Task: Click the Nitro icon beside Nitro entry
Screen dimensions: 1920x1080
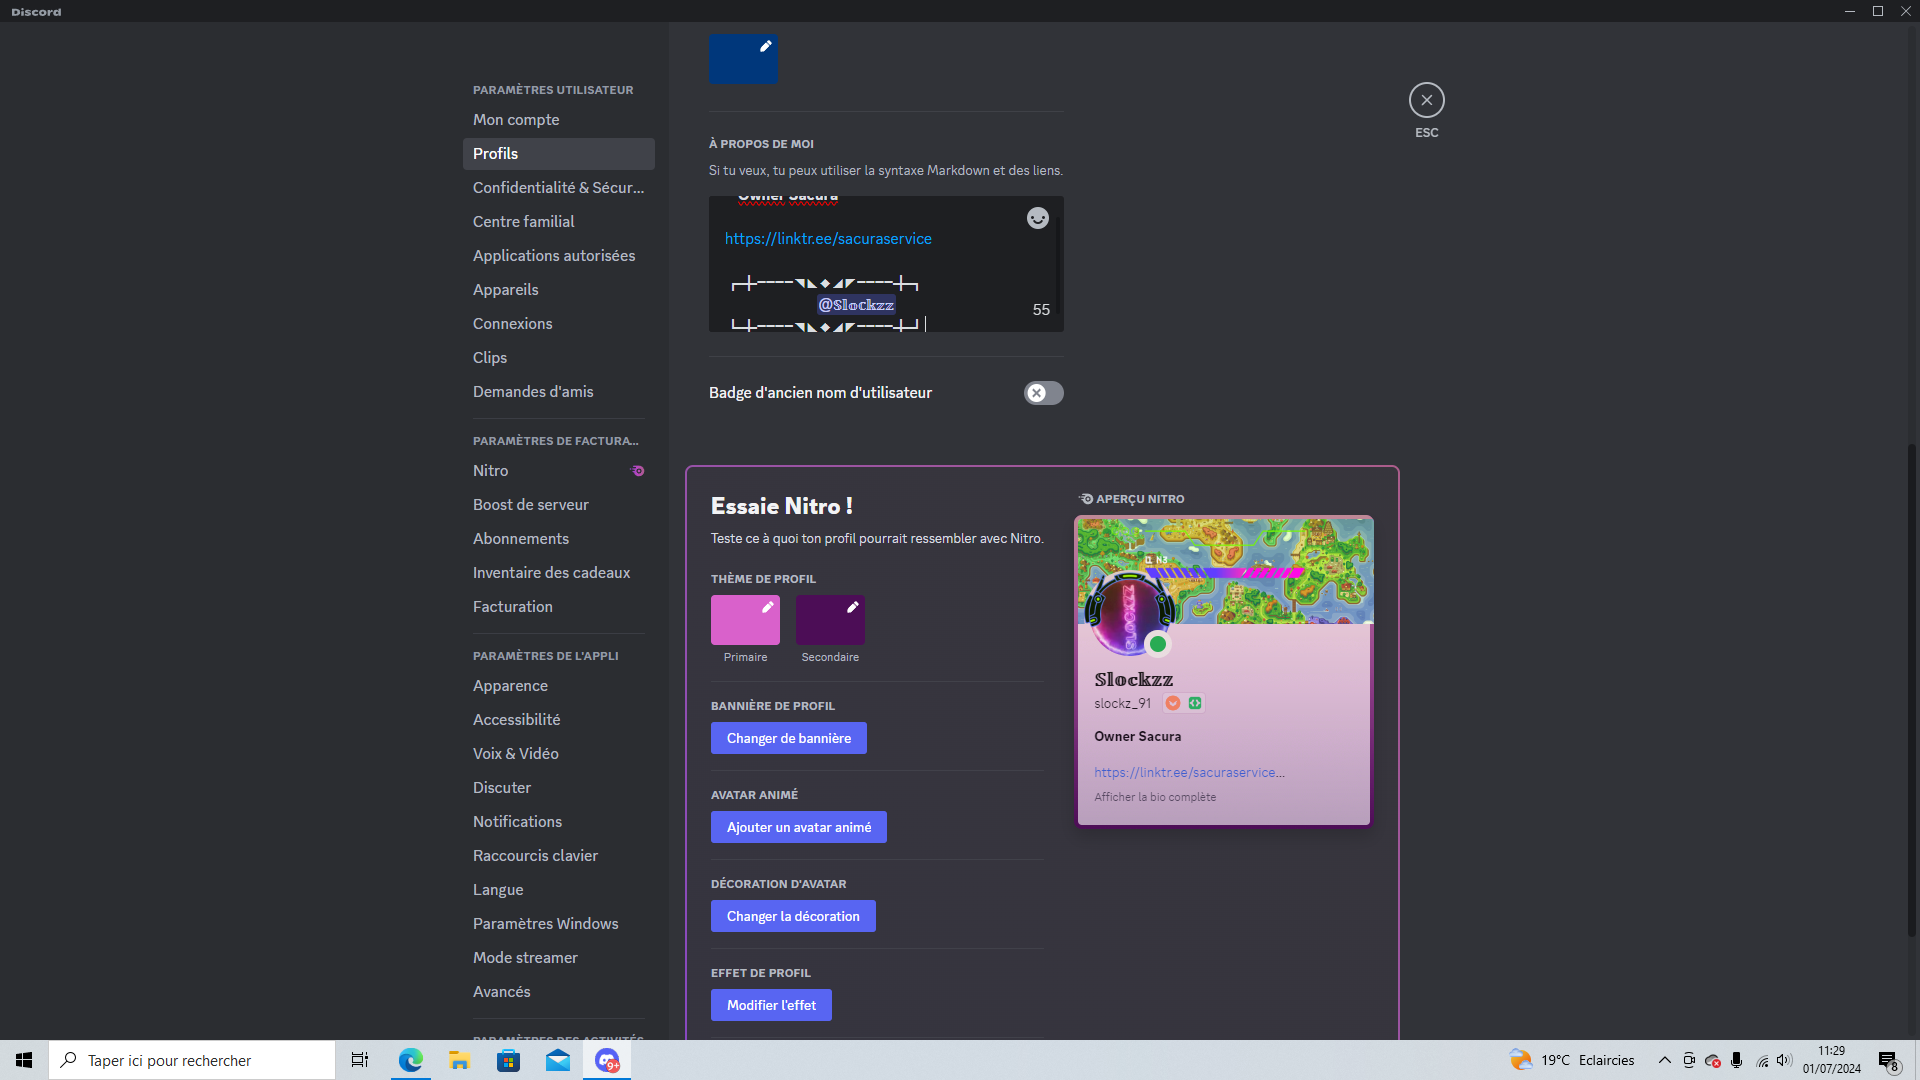Action: [638, 471]
